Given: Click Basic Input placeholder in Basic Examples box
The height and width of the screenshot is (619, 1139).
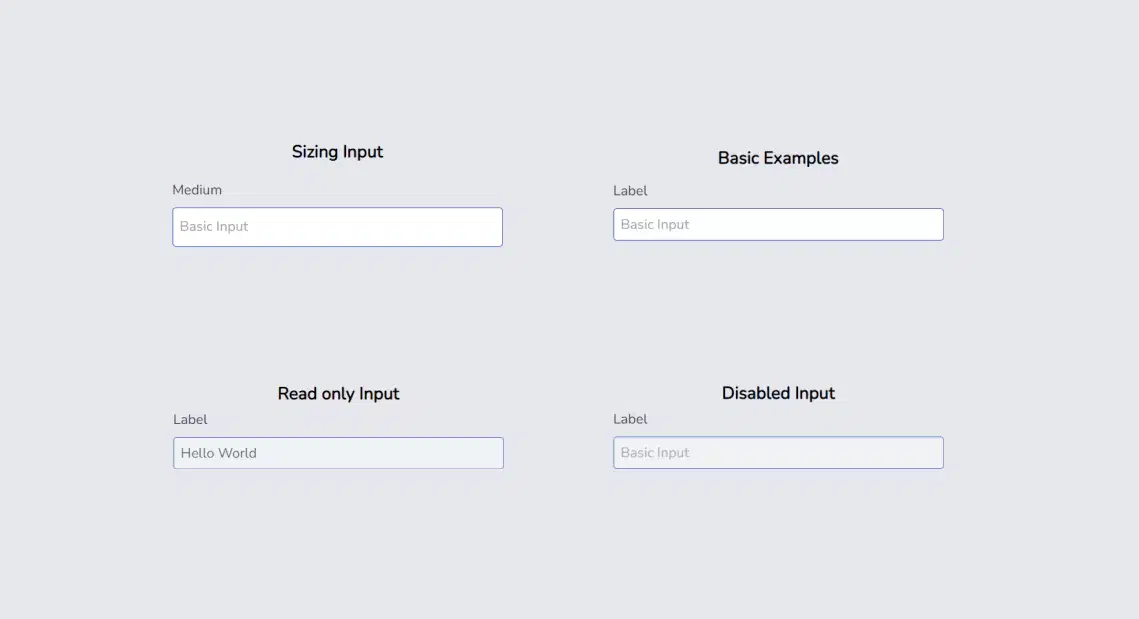Looking at the screenshot, I should click(x=655, y=225).
